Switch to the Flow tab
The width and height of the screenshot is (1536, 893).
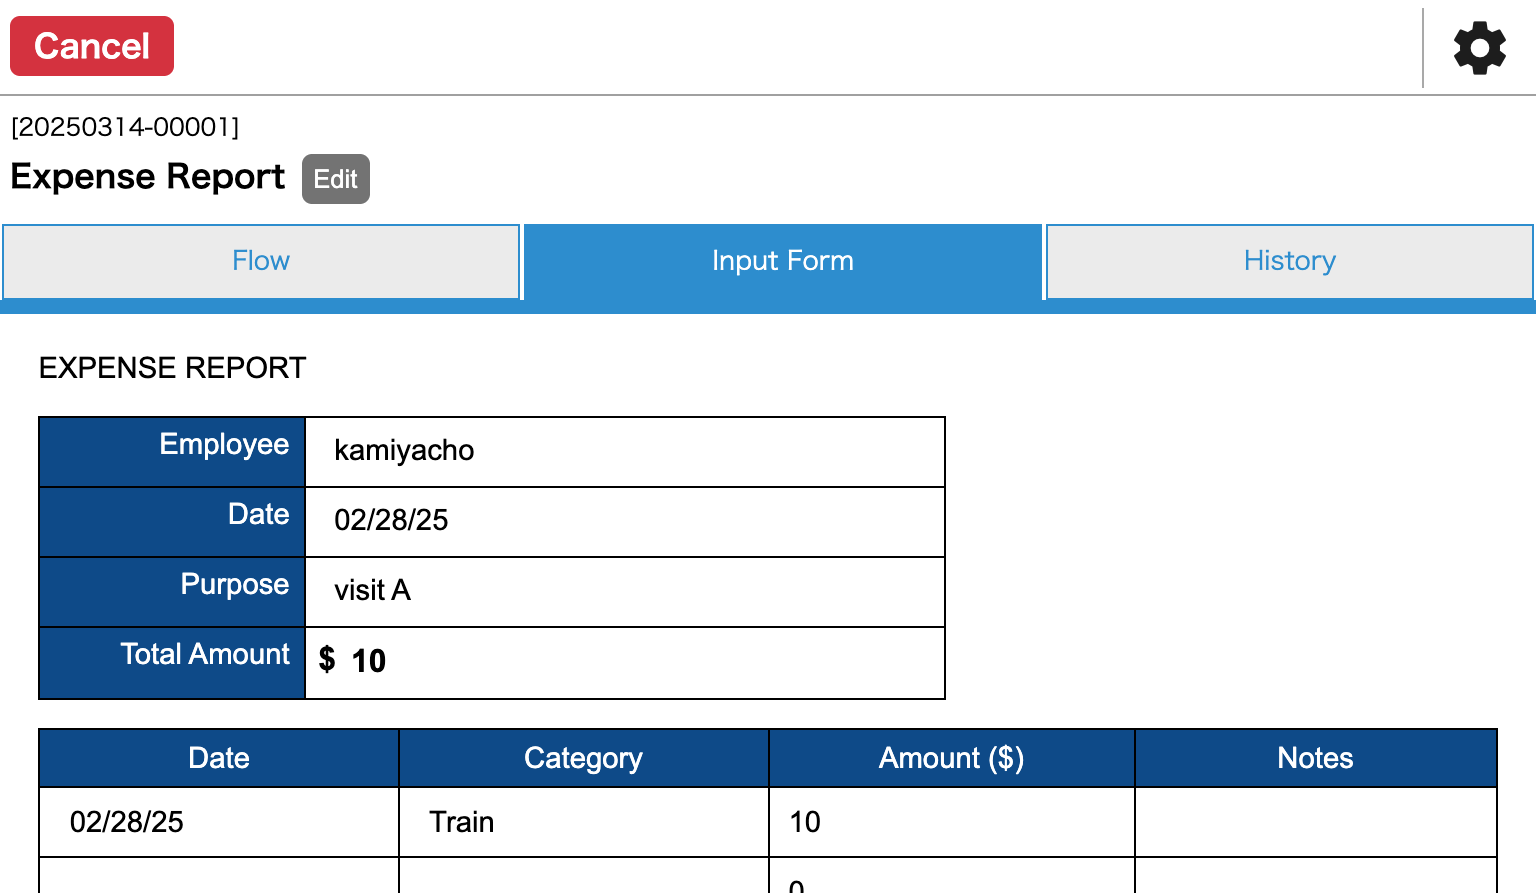[x=261, y=261]
